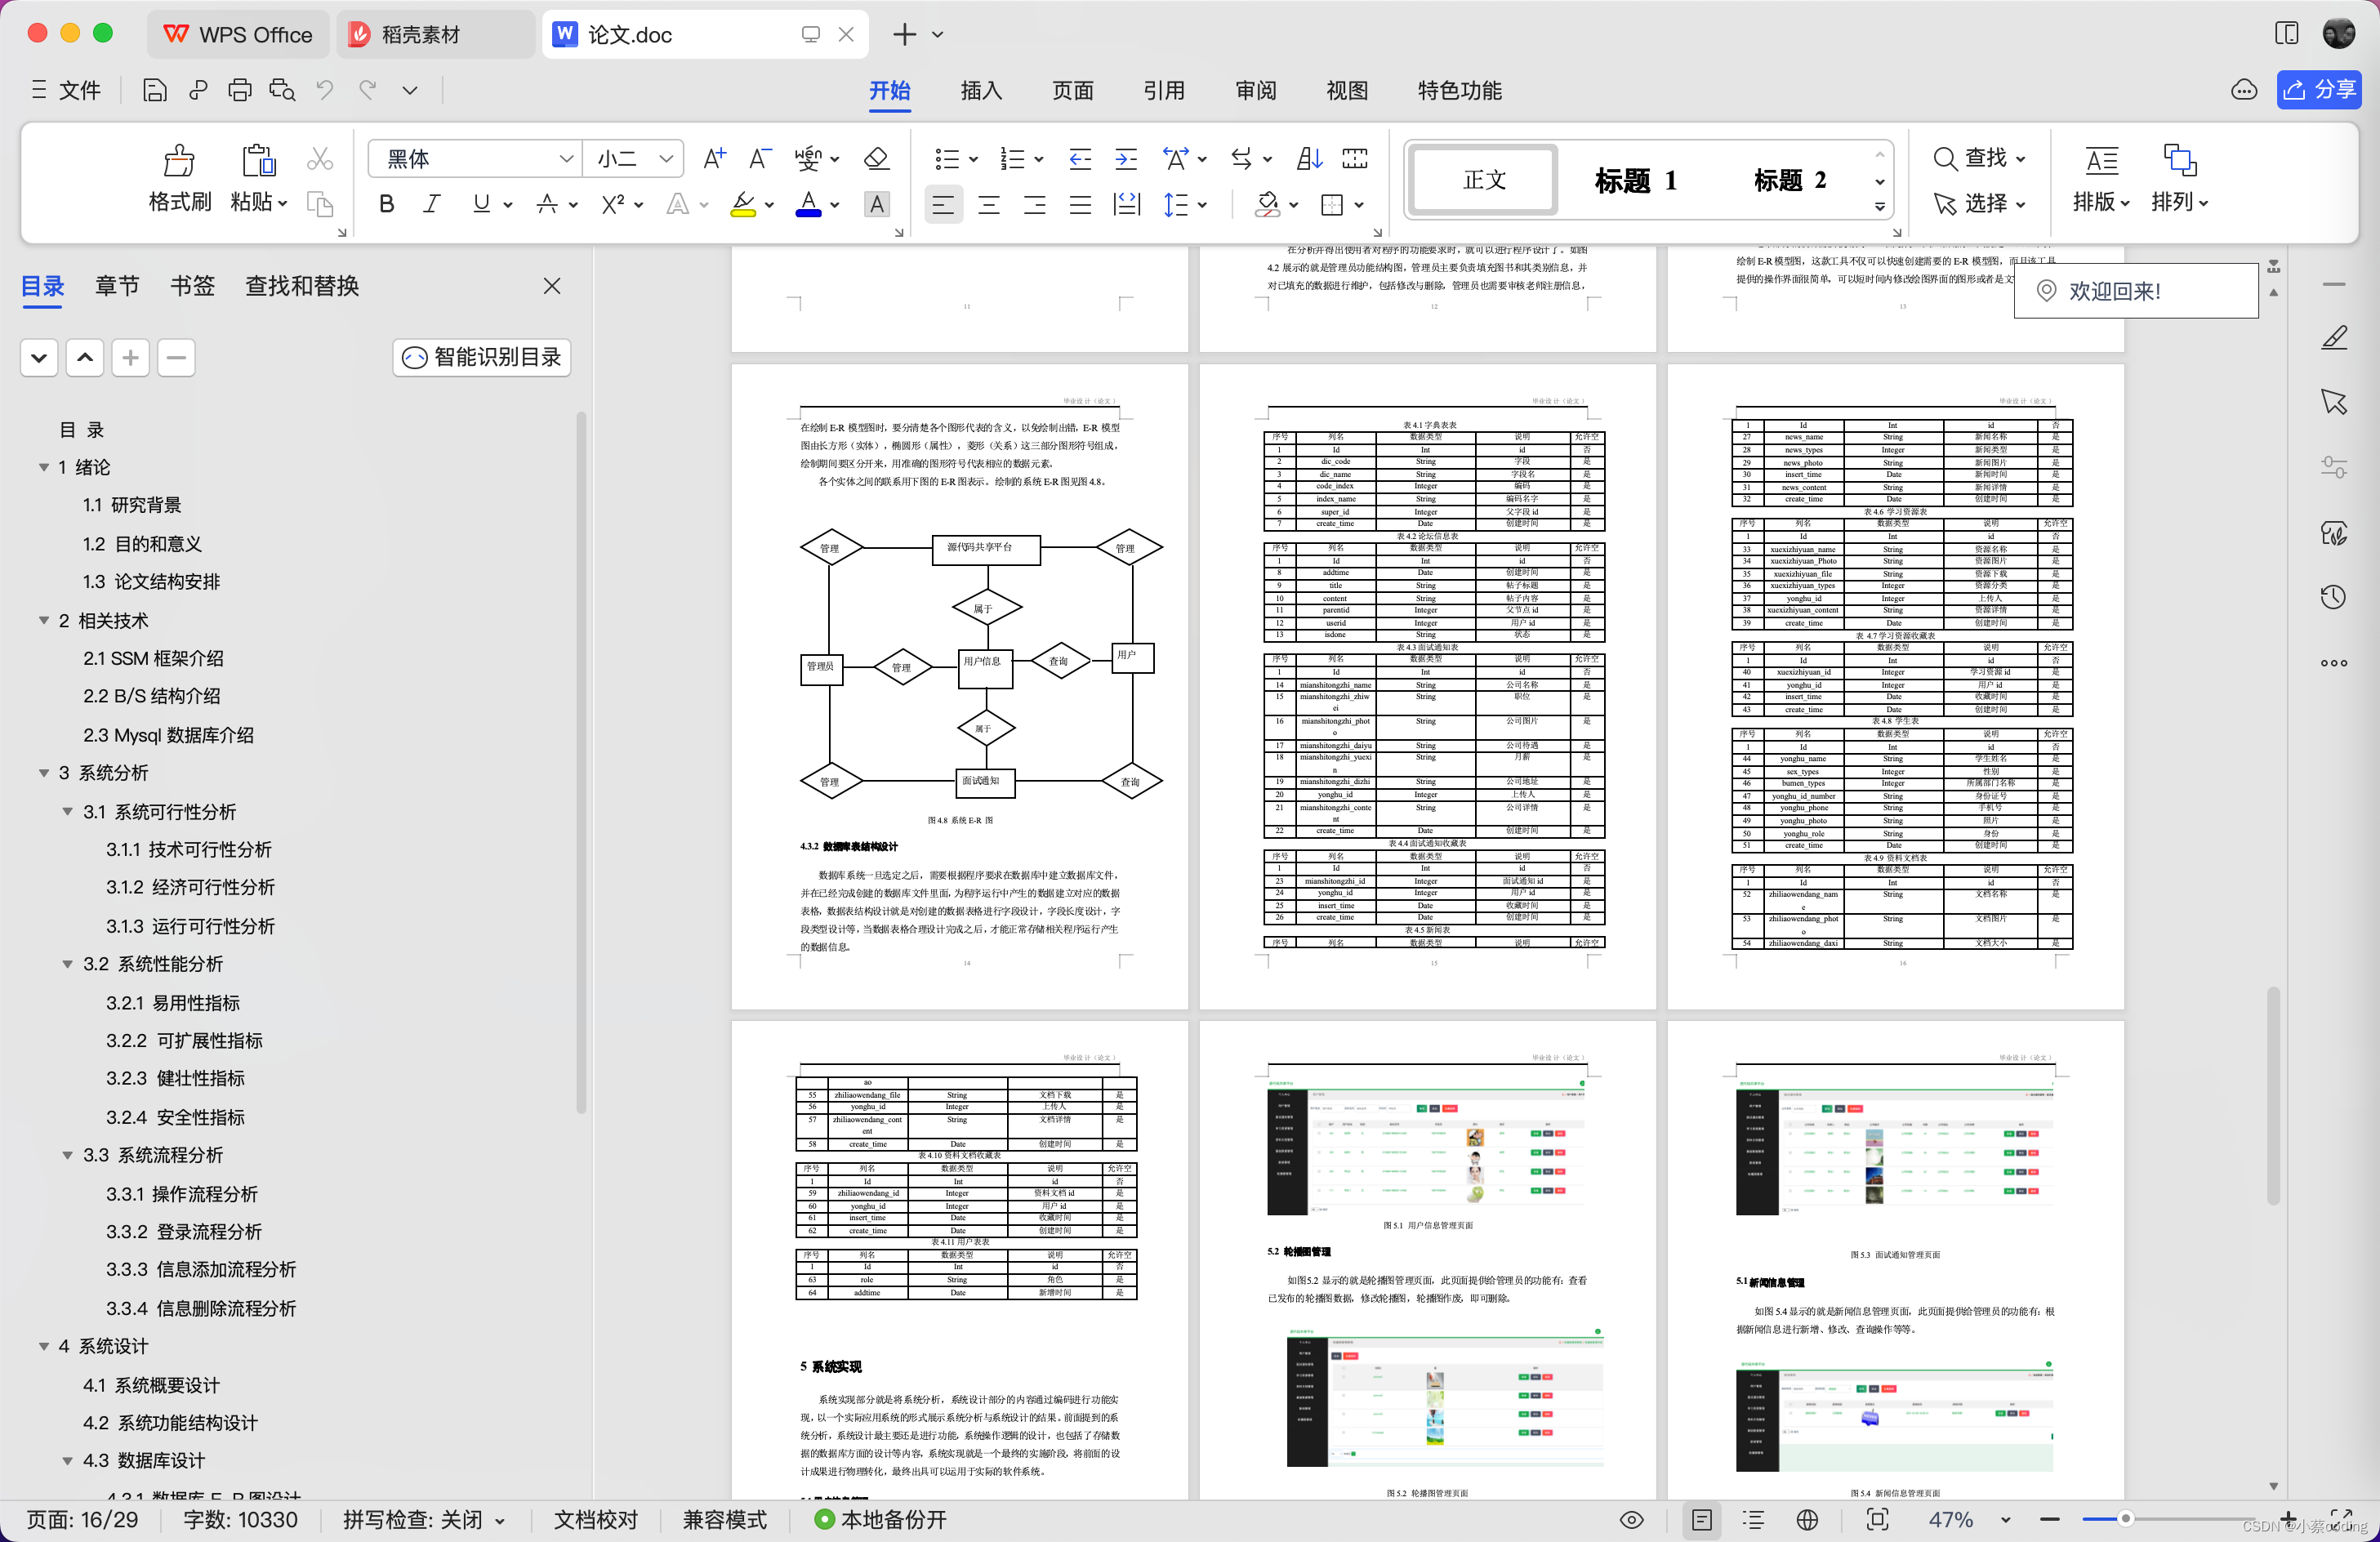
Task: Click the Save document icon
Action: (x=154, y=90)
